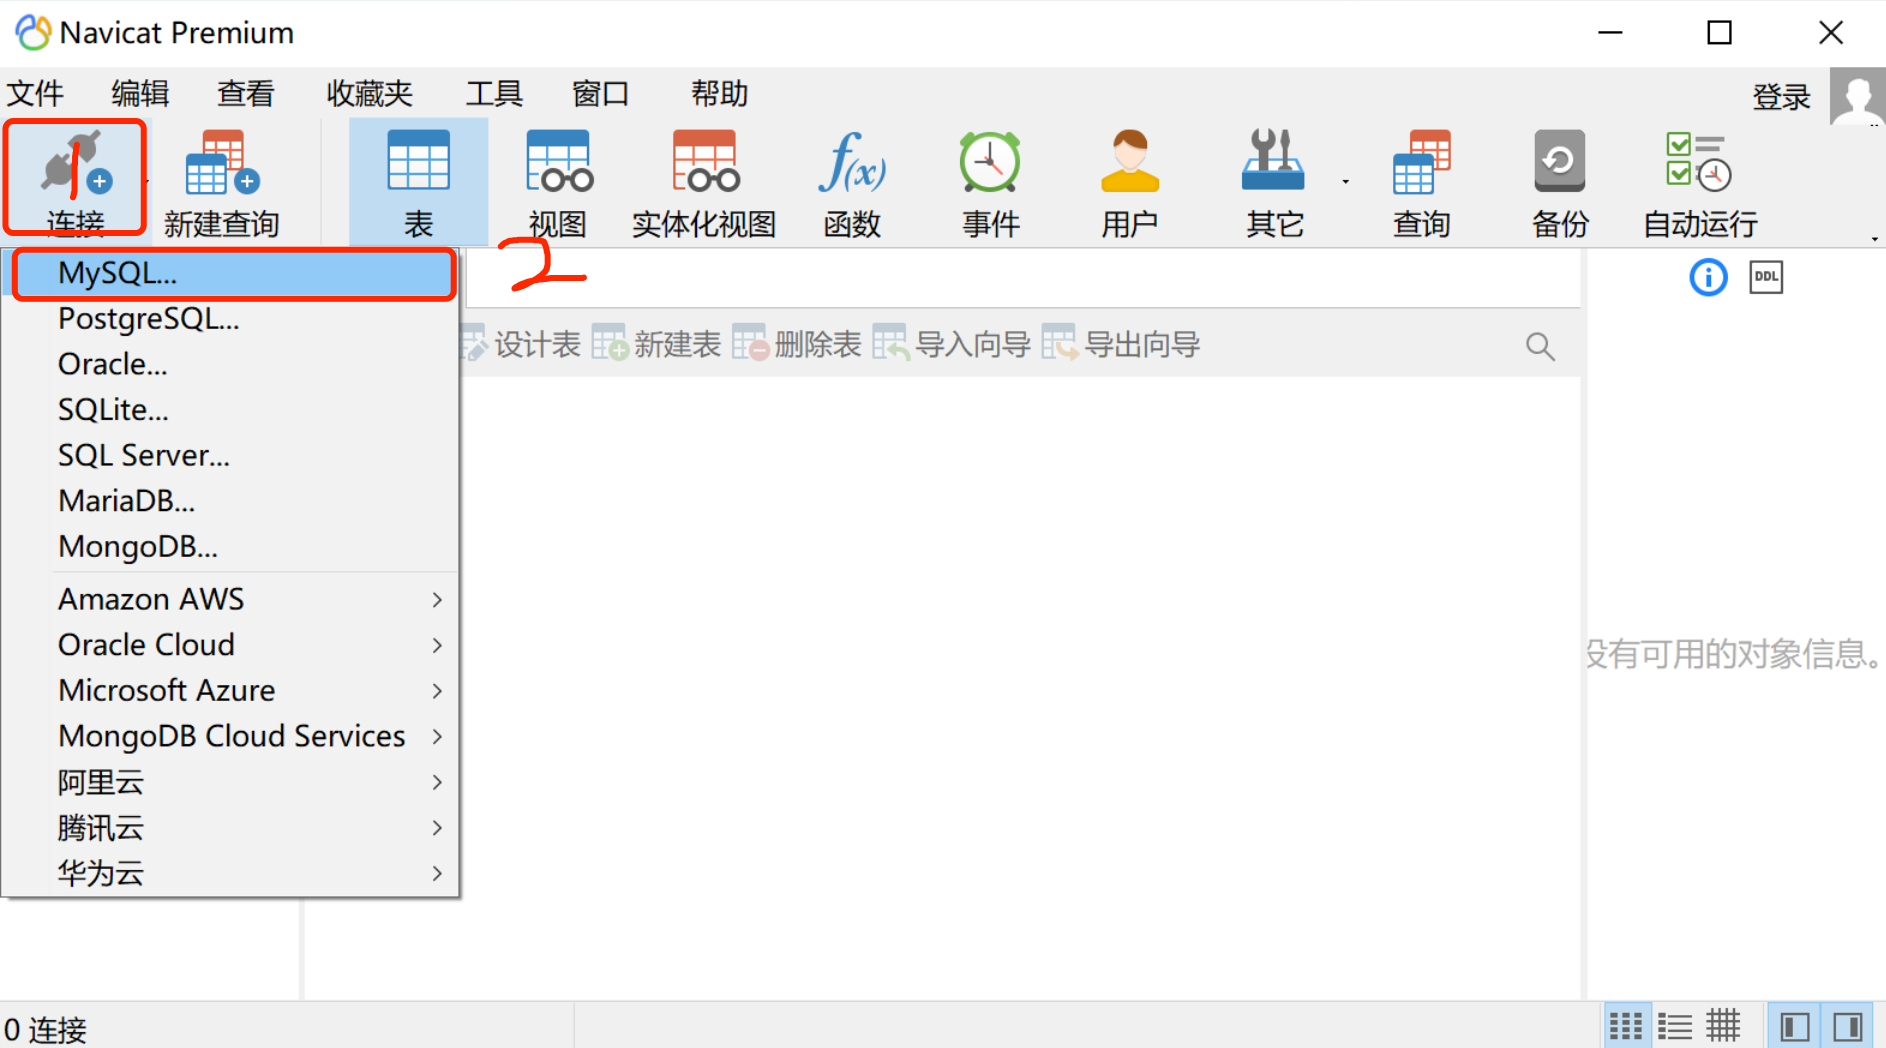Click the search magnifier in object toolbar
The height and width of the screenshot is (1048, 1886).
[x=1540, y=346]
